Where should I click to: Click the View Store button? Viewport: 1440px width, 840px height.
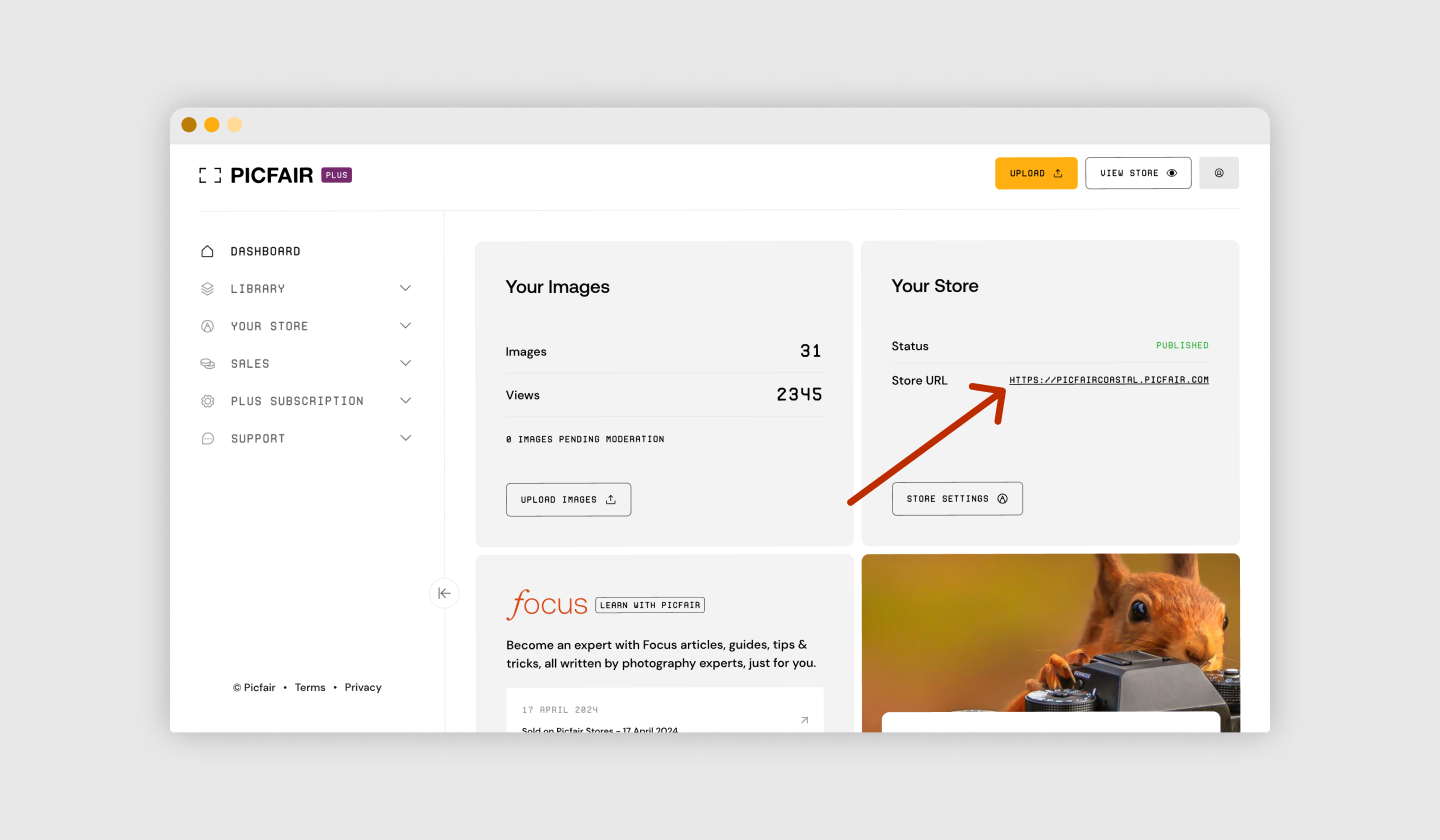(1138, 173)
